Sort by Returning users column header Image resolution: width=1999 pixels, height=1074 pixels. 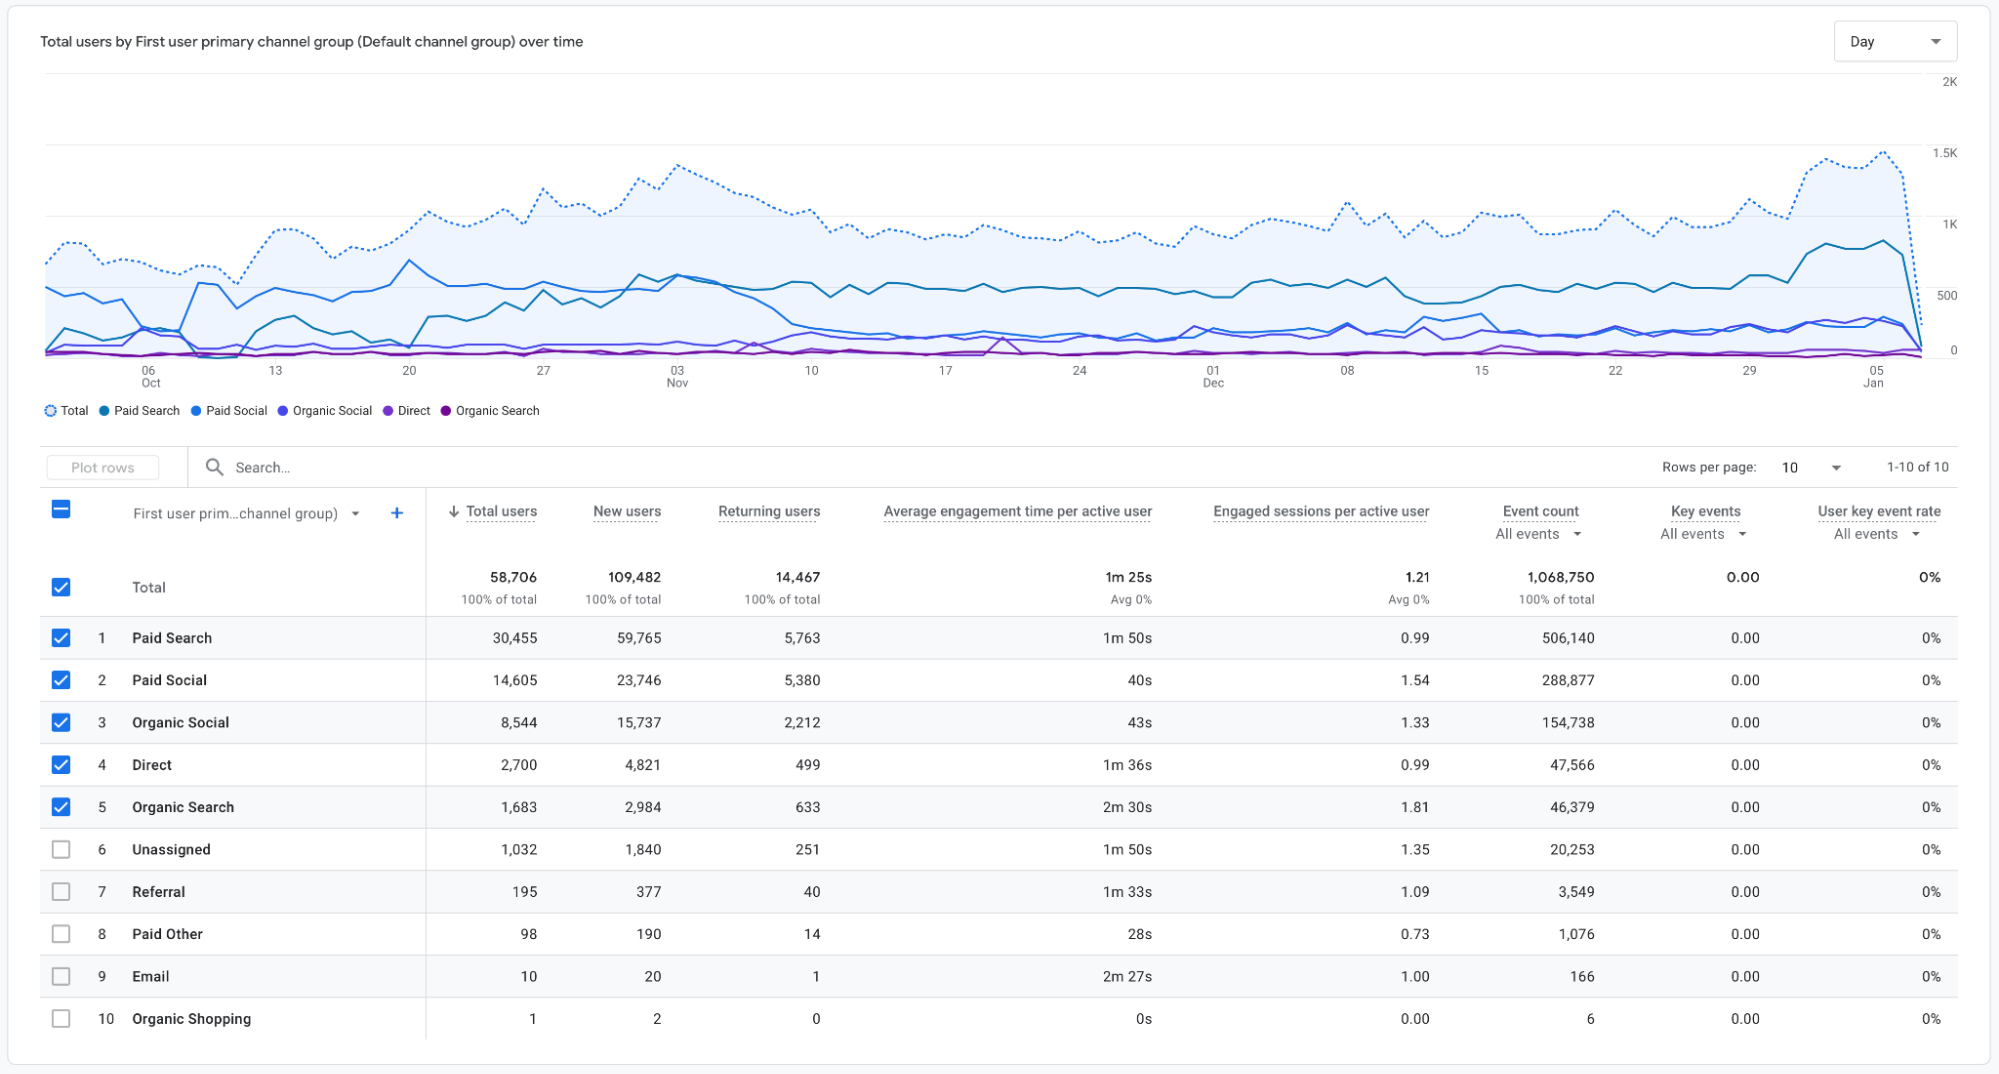click(769, 511)
